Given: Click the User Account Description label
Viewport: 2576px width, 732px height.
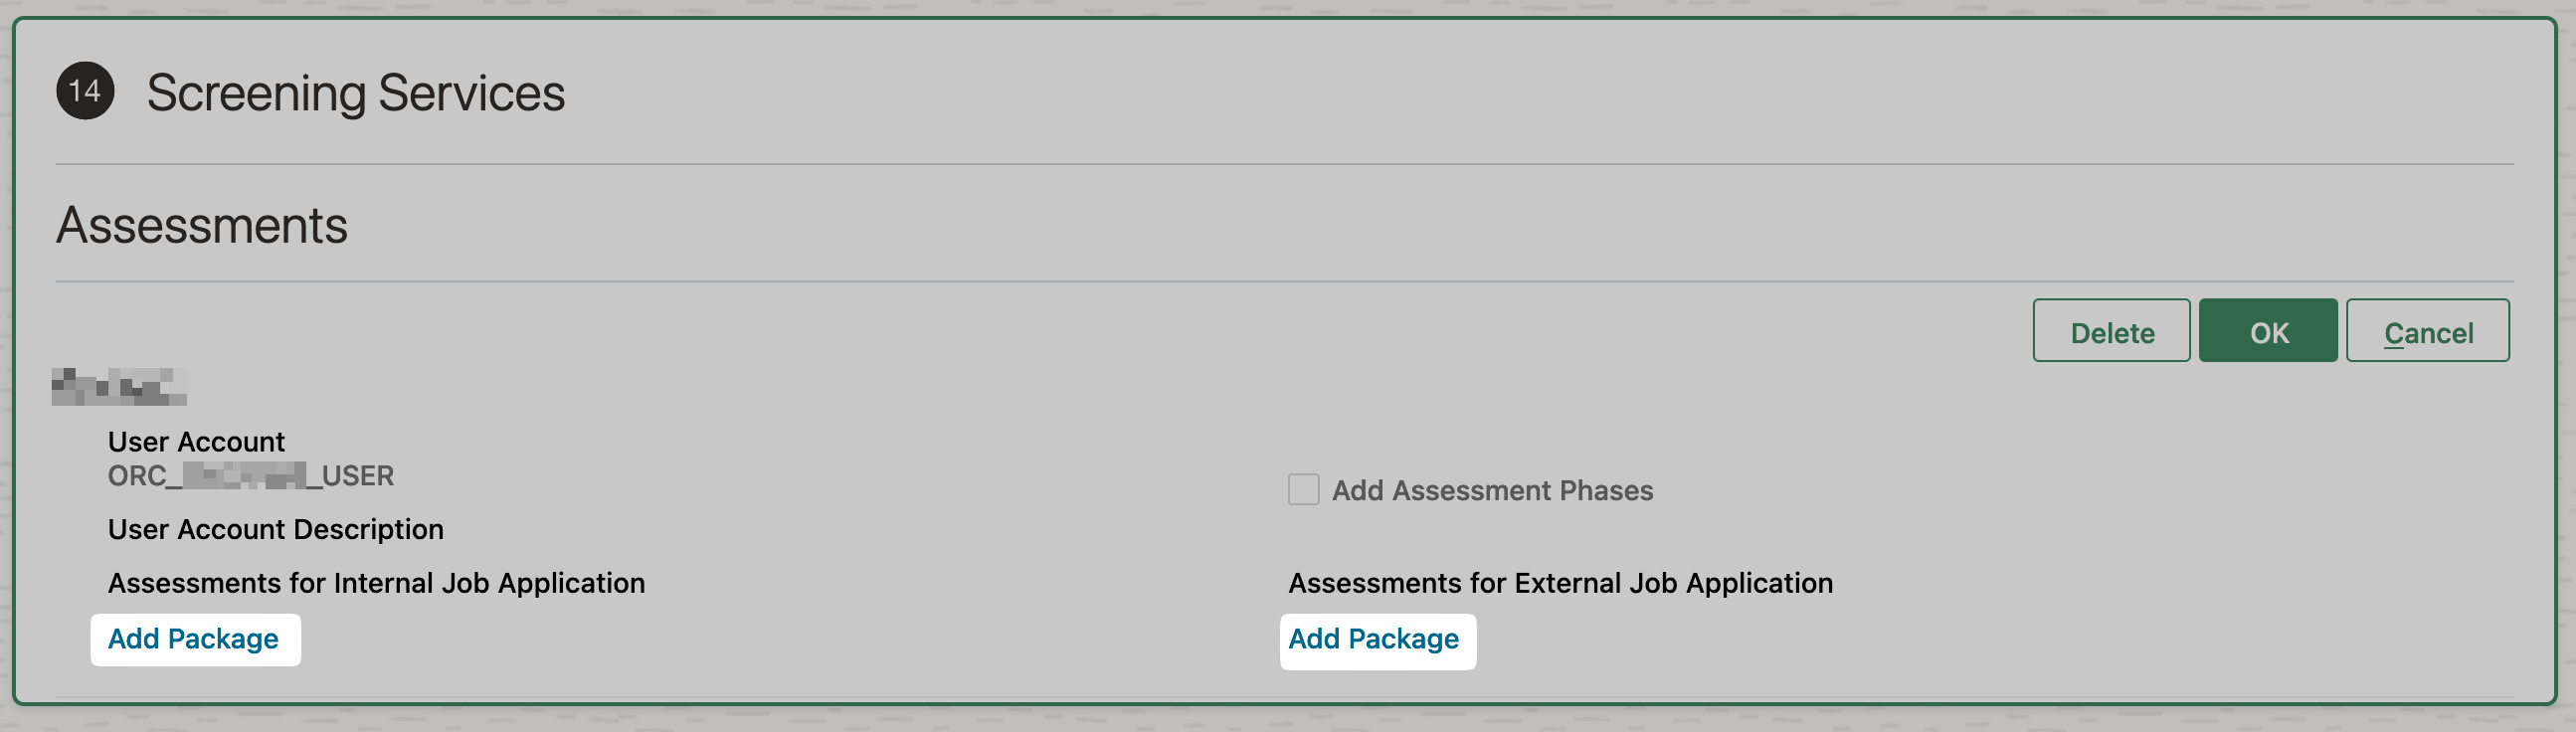Looking at the screenshot, I should point(276,529).
